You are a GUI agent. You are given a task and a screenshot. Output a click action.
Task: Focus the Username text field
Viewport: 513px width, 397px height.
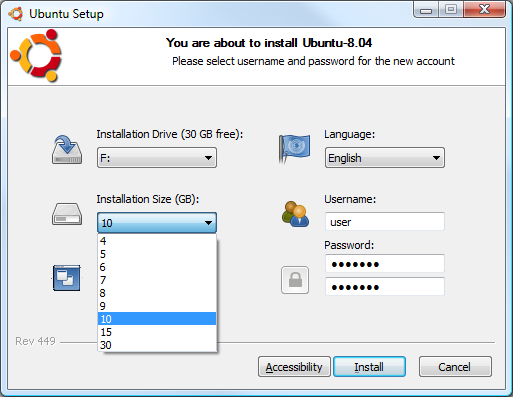coord(385,222)
